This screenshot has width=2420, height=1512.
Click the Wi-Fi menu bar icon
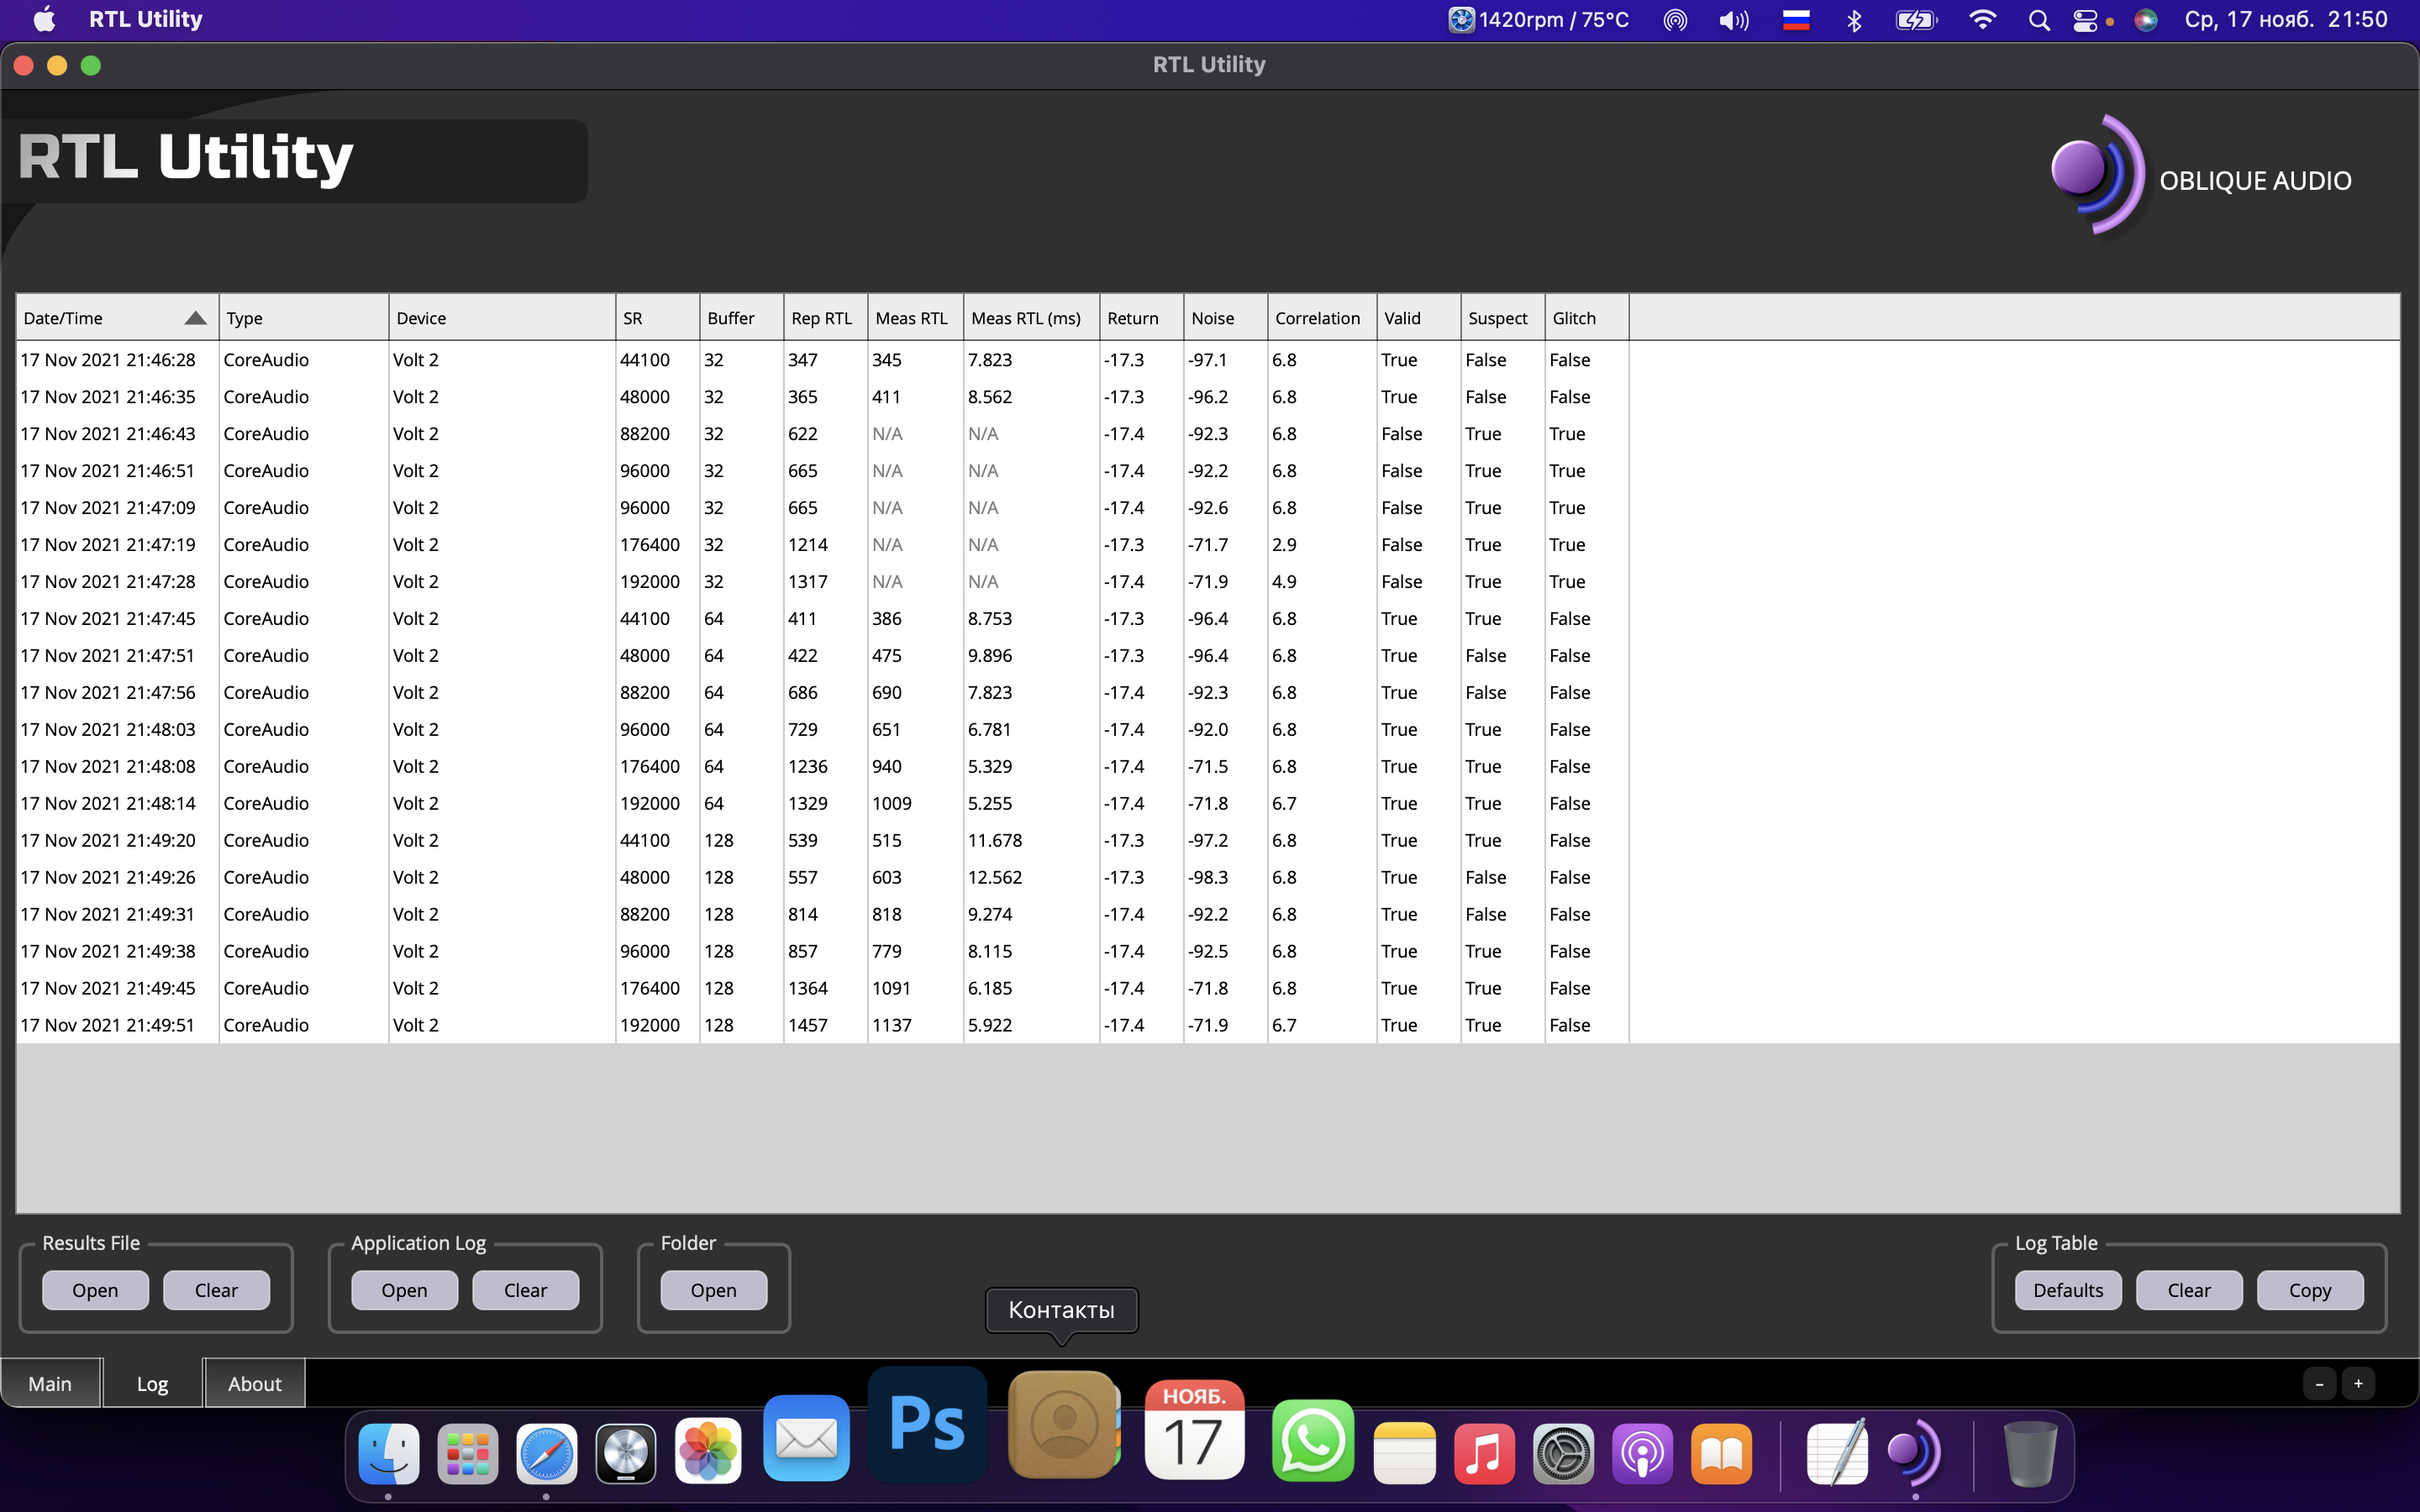coord(1981,20)
